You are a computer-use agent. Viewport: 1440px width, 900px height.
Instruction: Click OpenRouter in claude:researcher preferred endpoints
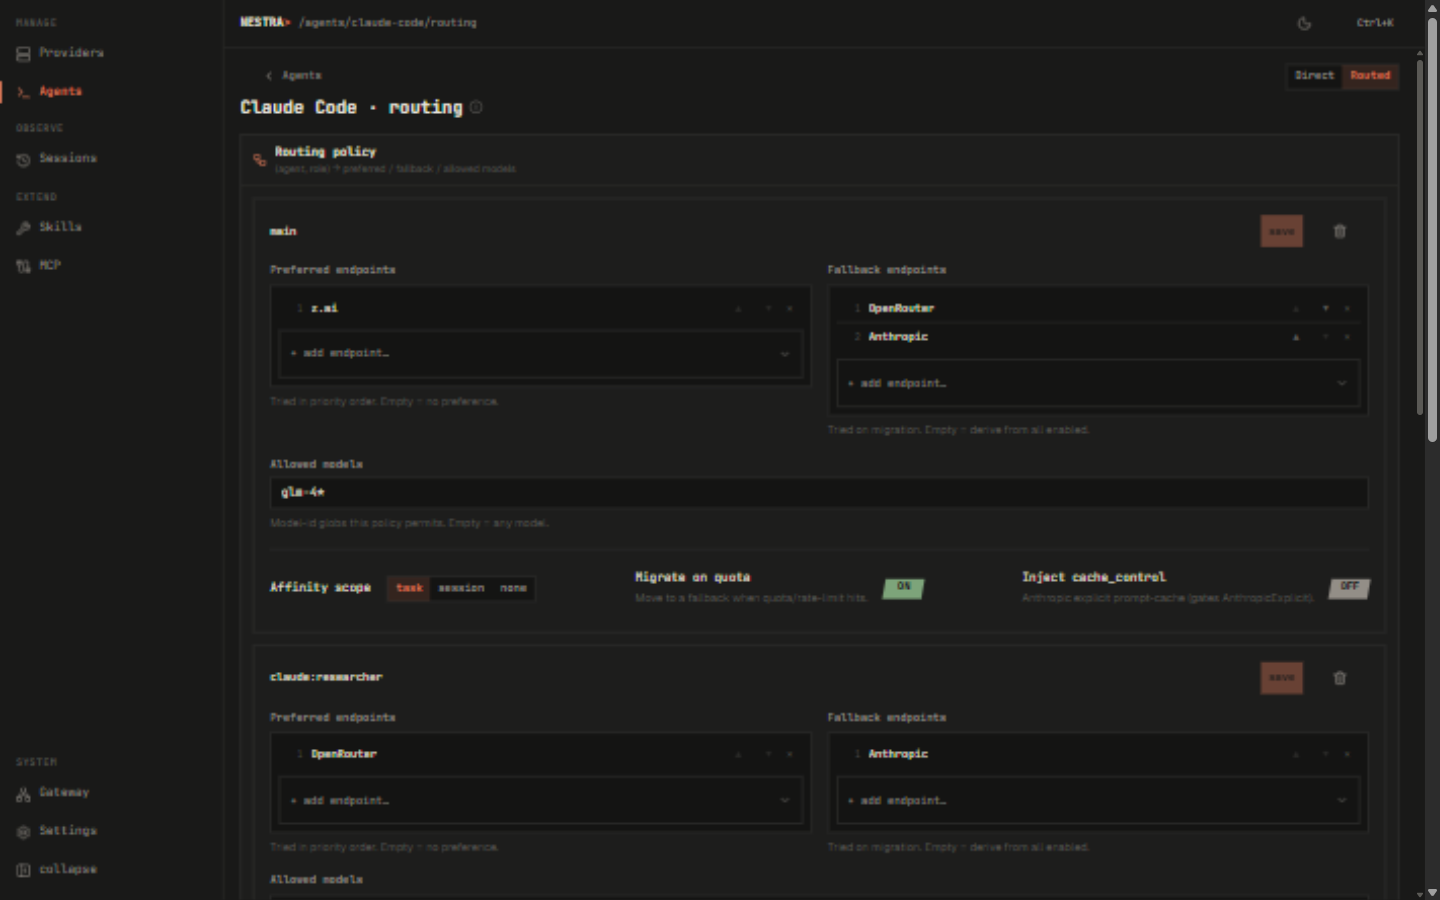344,754
